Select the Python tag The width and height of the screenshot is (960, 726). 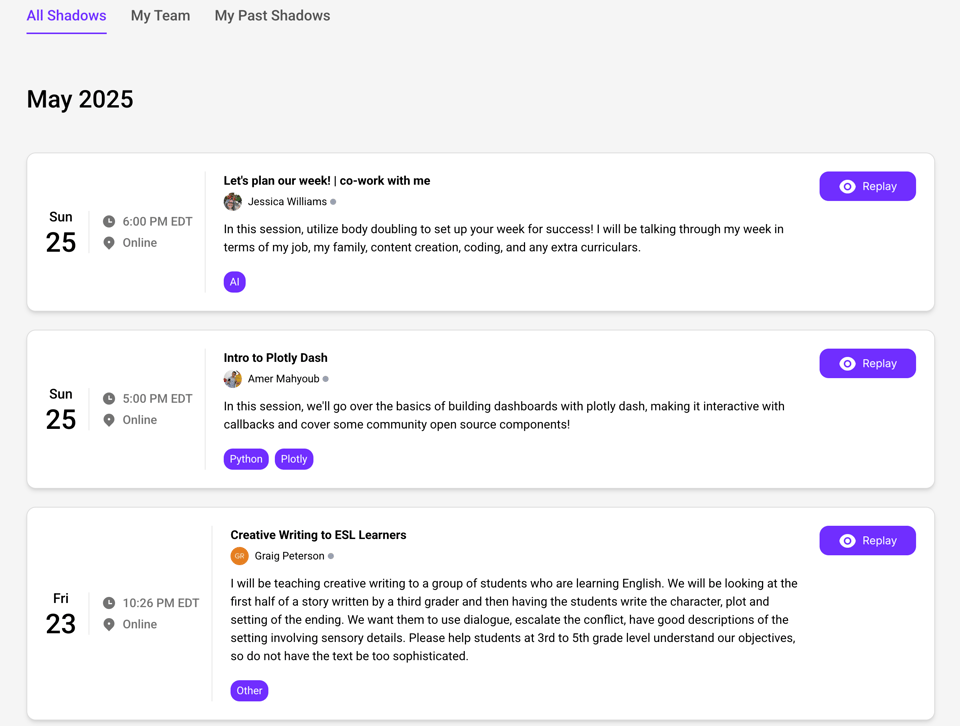pos(246,459)
